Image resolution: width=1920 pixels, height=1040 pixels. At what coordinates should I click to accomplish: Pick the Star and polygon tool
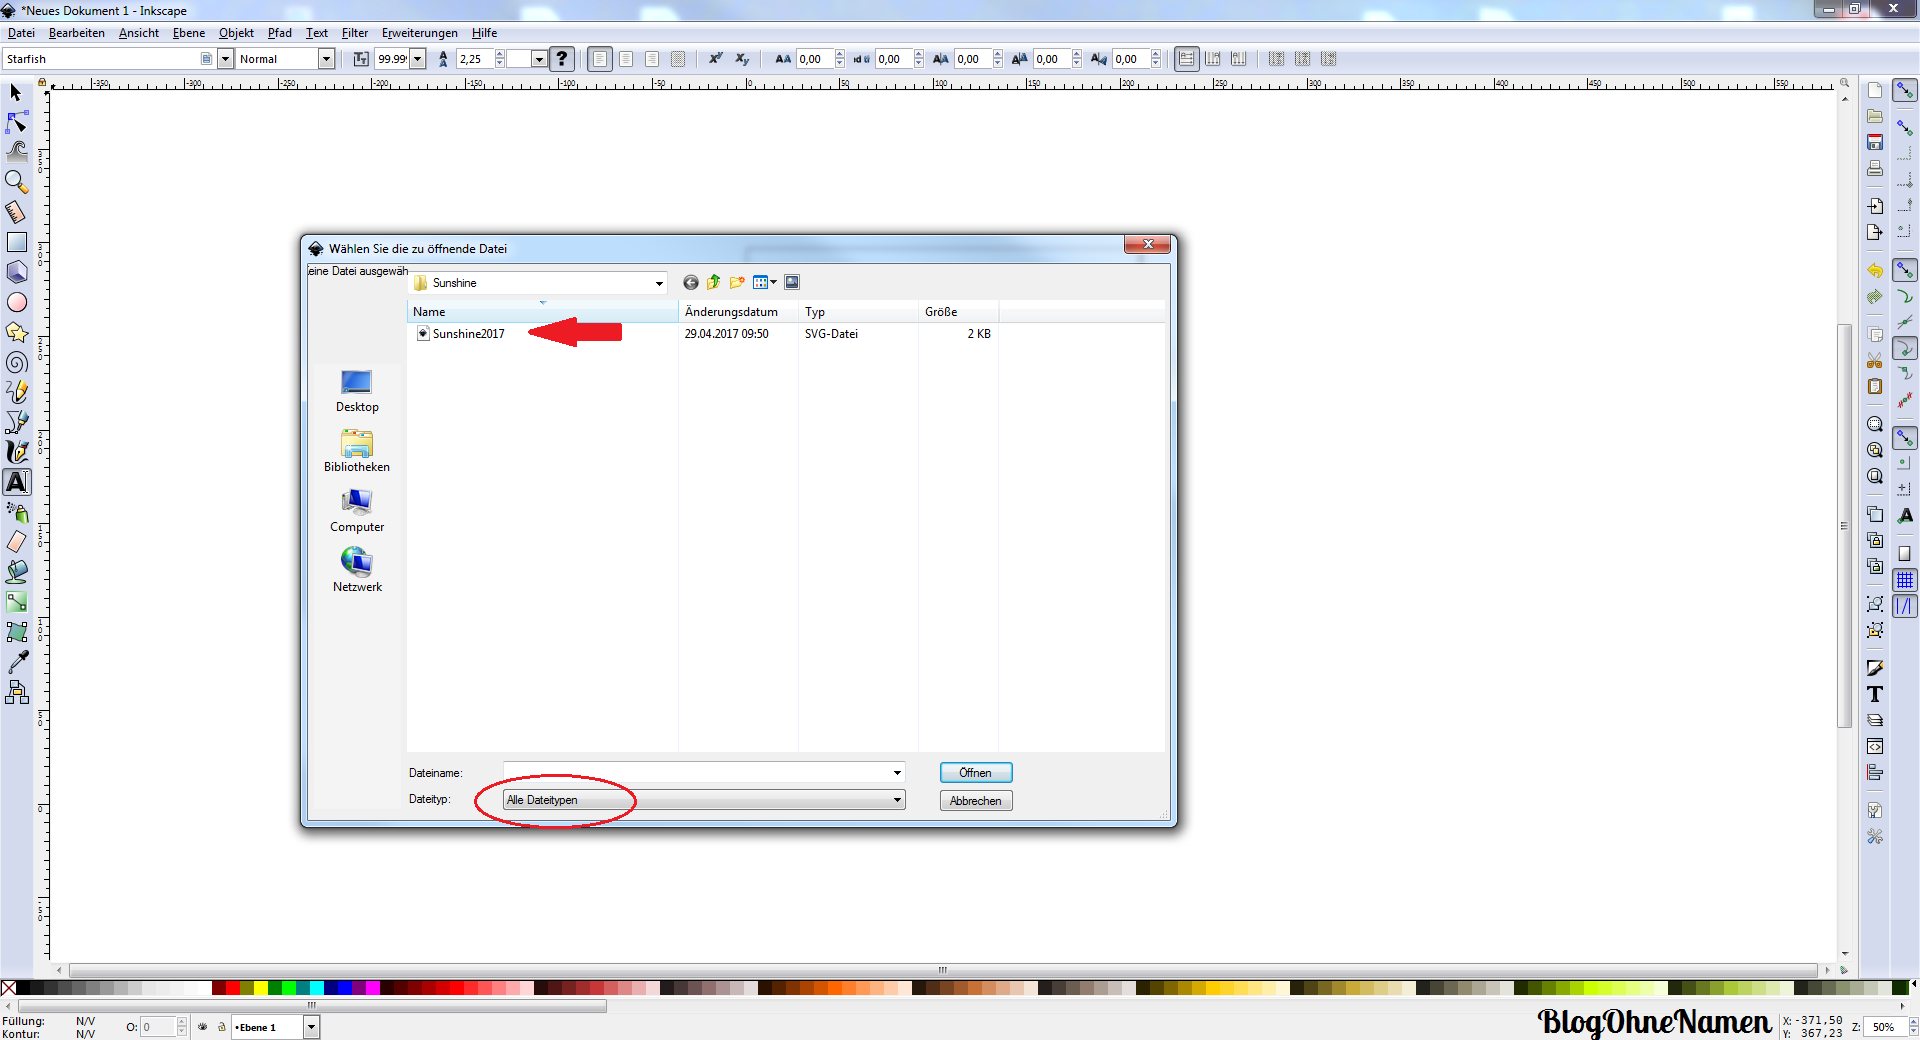coord(17,332)
